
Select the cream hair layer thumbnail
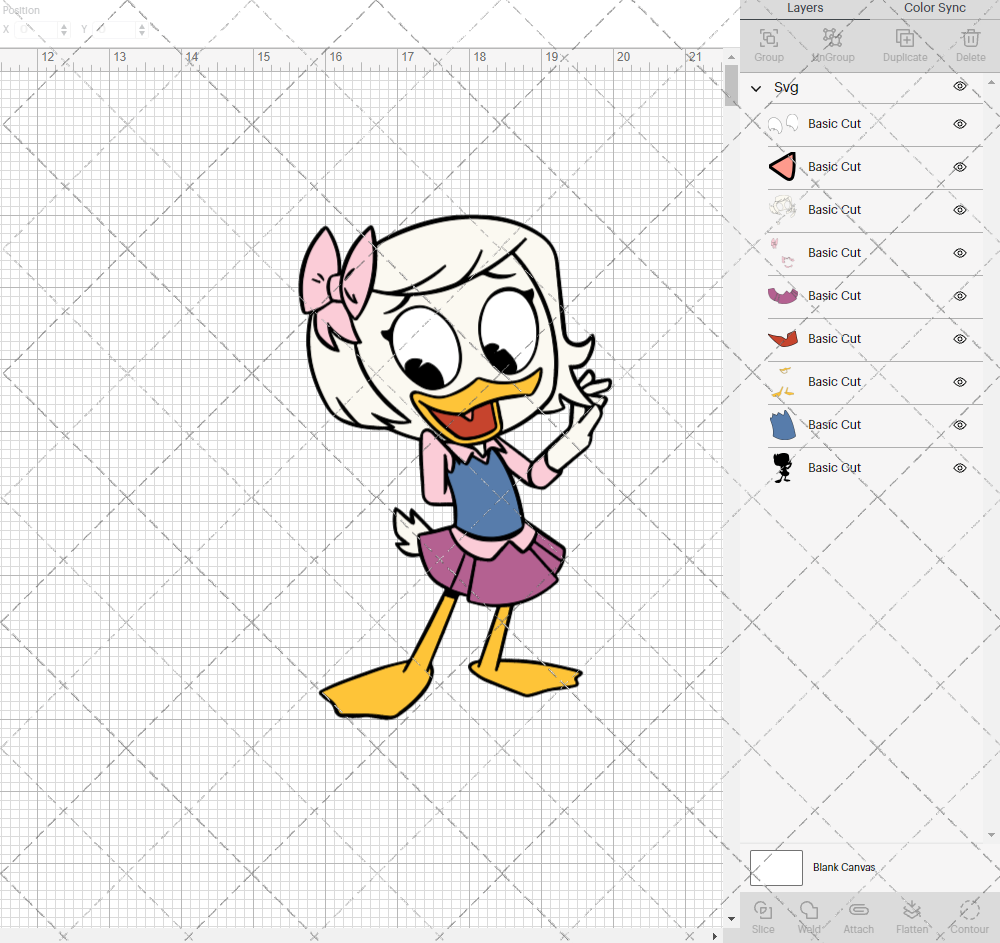coord(783,210)
